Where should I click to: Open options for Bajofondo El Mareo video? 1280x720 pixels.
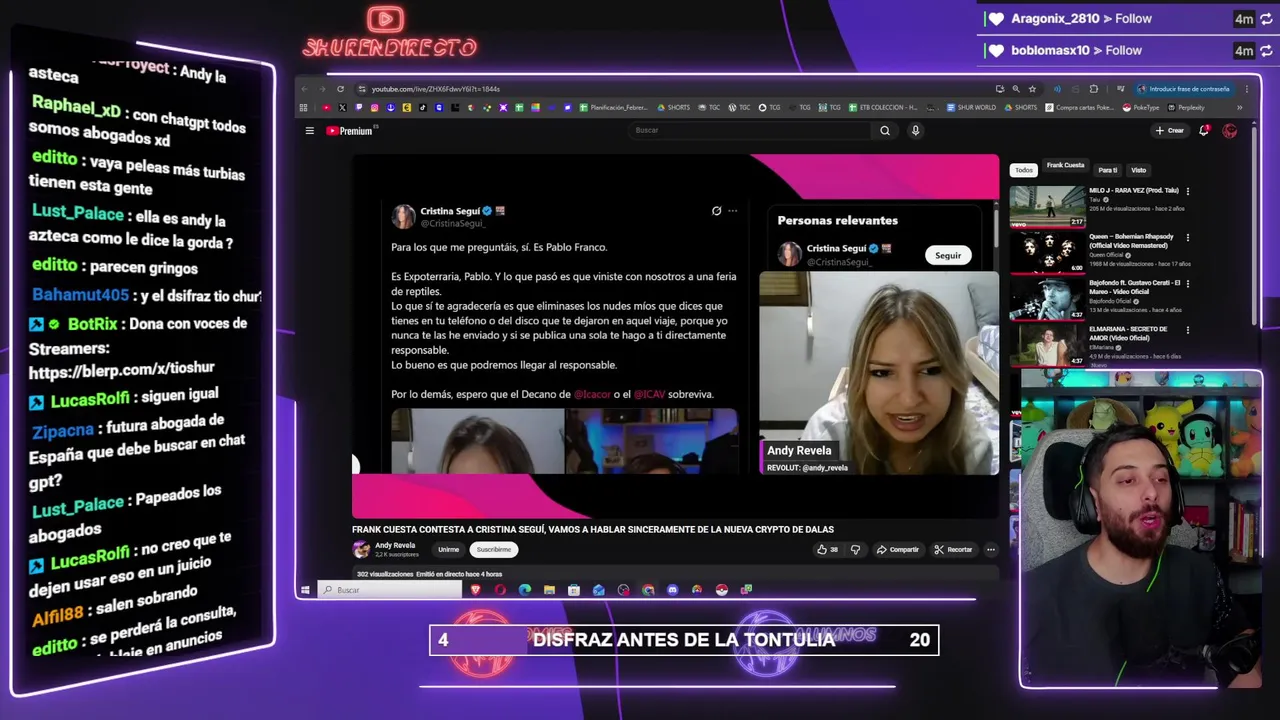1188,284
